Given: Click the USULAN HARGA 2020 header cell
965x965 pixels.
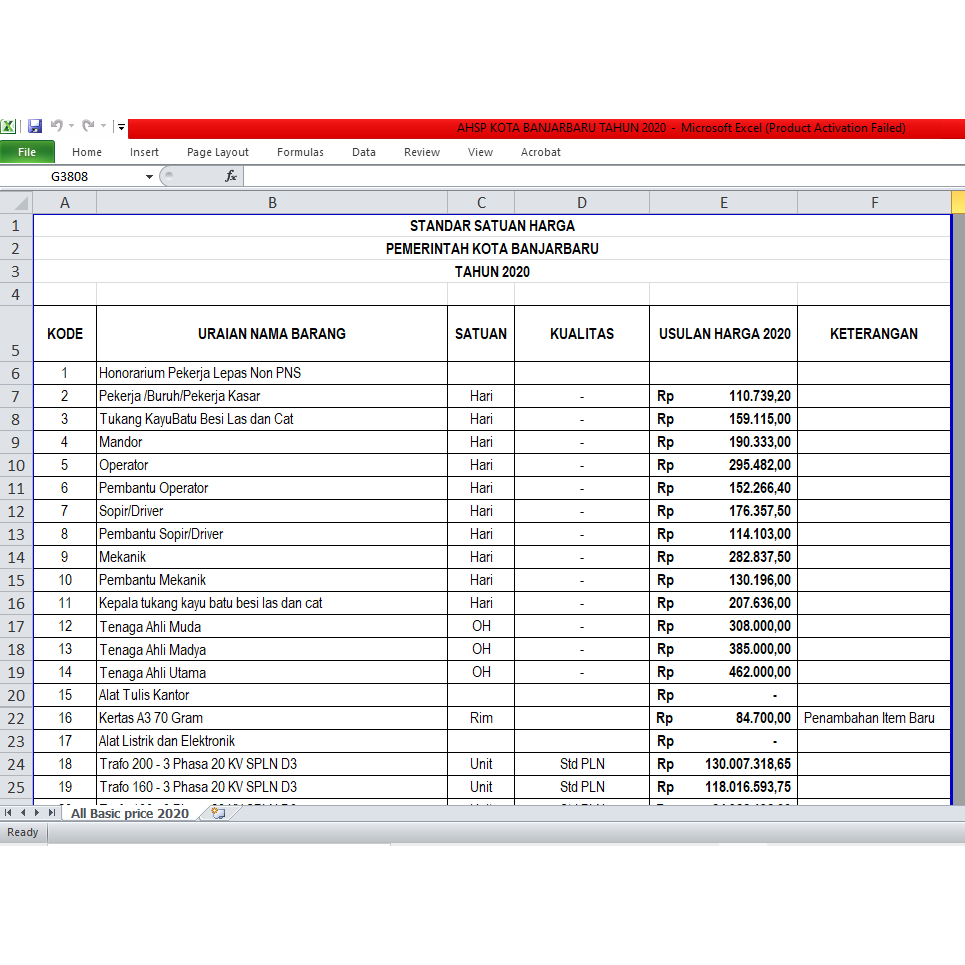Looking at the screenshot, I should (724, 334).
